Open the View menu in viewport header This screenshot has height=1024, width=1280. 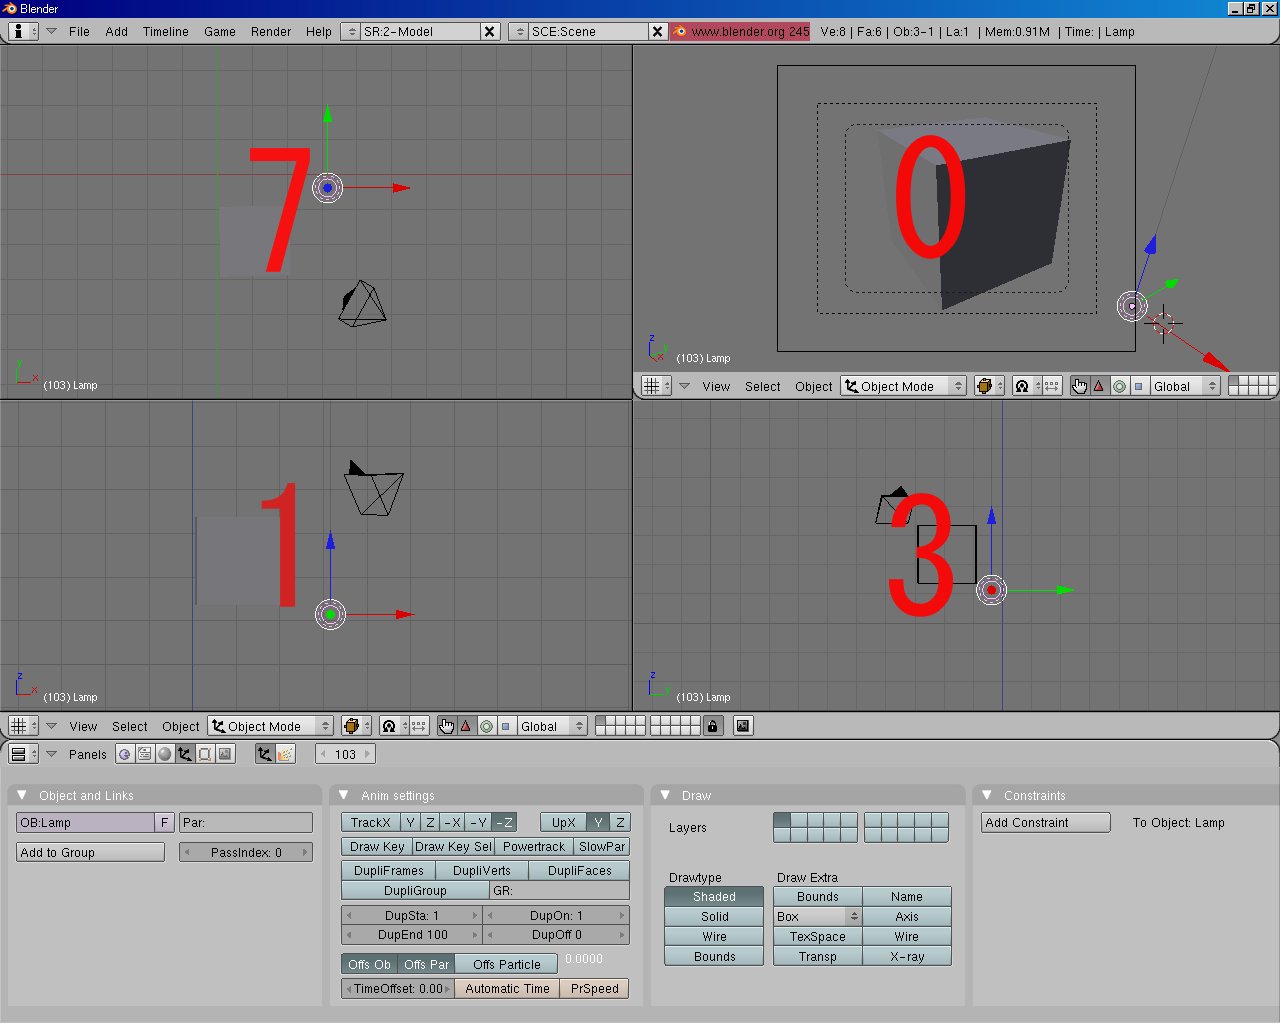[84, 726]
